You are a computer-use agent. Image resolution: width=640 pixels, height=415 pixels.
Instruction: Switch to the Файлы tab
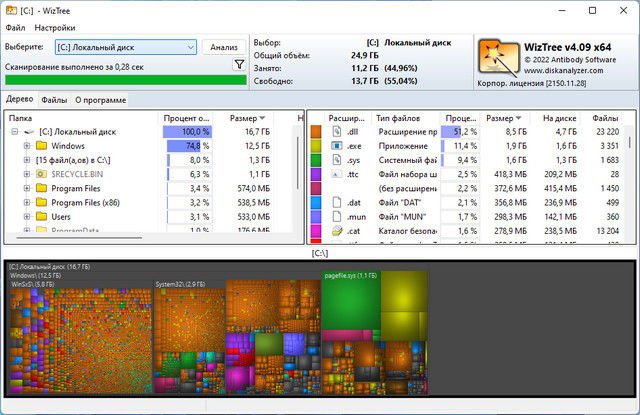(54, 100)
